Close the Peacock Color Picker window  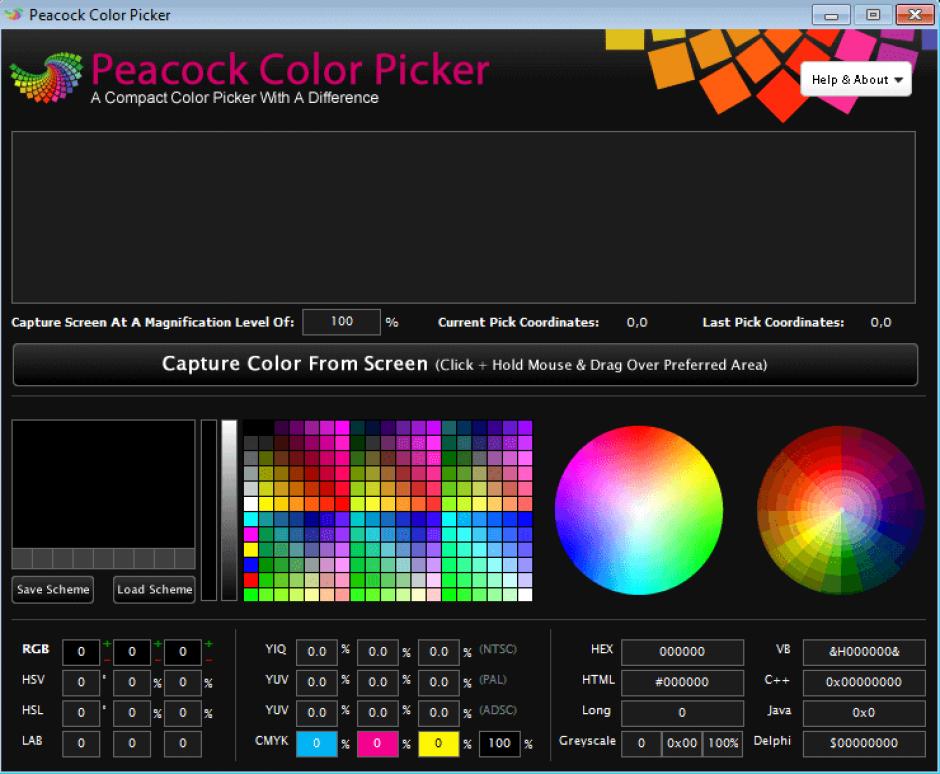pyautogui.click(x=915, y=14)
